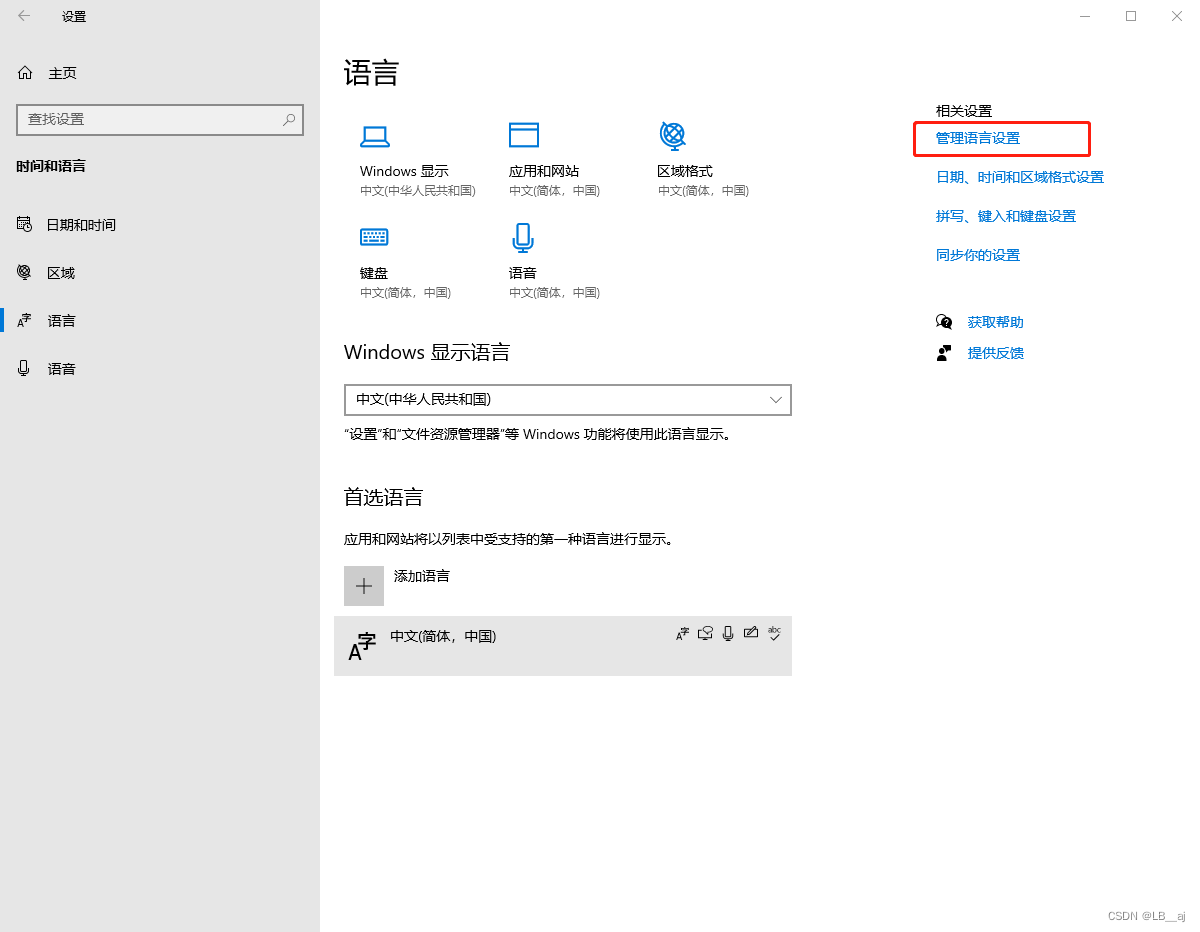
Task: Click the A字 icon beside 中文(简体，中国)
Action: (362, 646)
